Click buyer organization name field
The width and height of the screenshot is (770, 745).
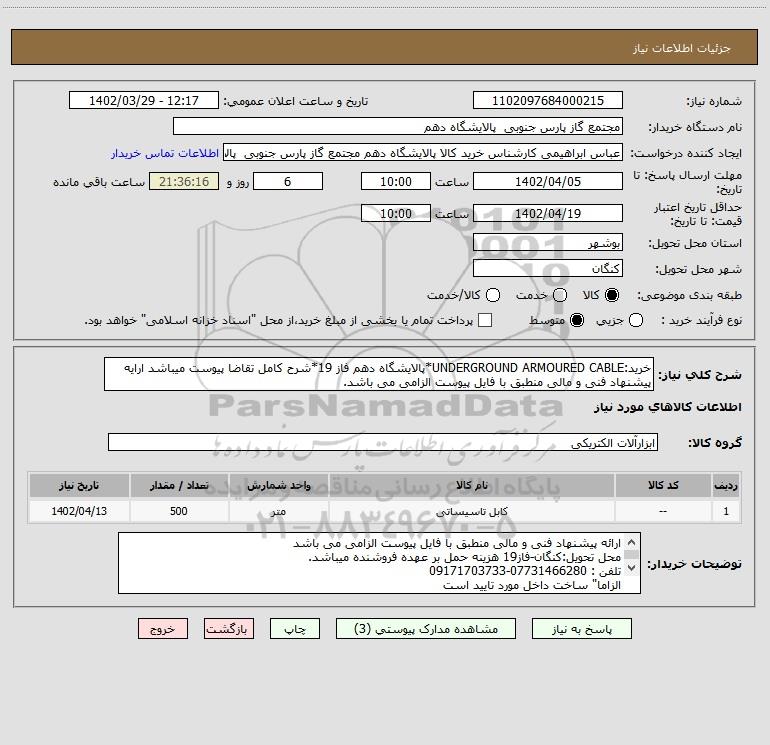click(398, 127)
